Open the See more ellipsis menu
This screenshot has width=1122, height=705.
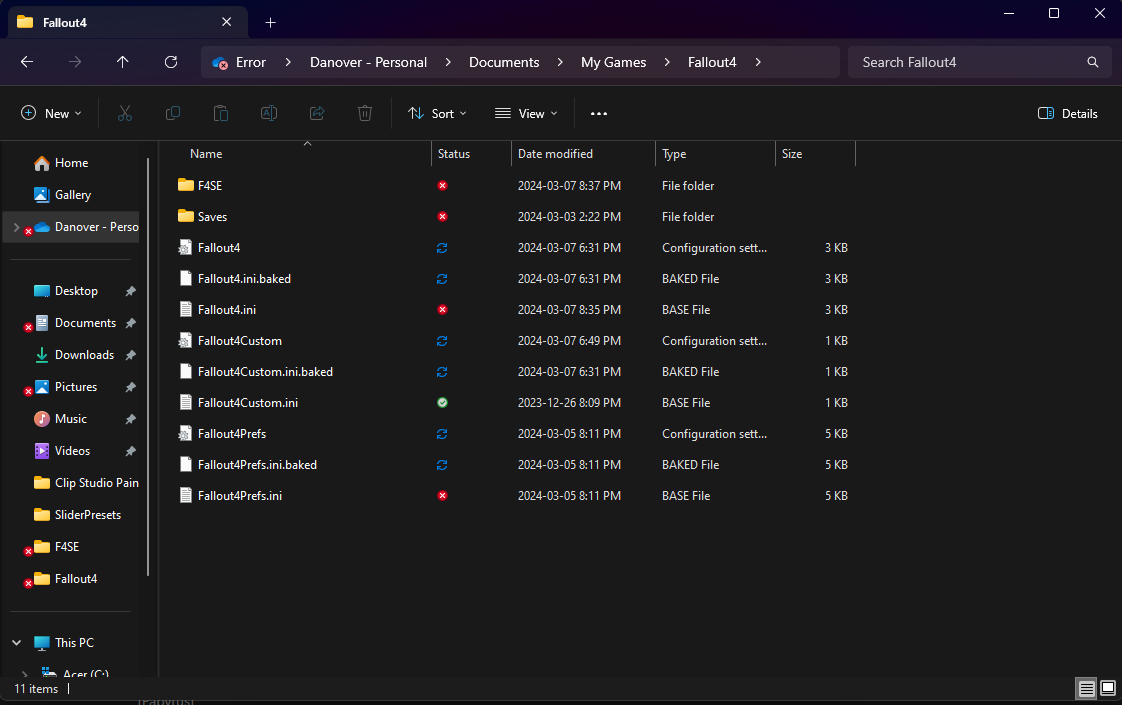[599, 113]
